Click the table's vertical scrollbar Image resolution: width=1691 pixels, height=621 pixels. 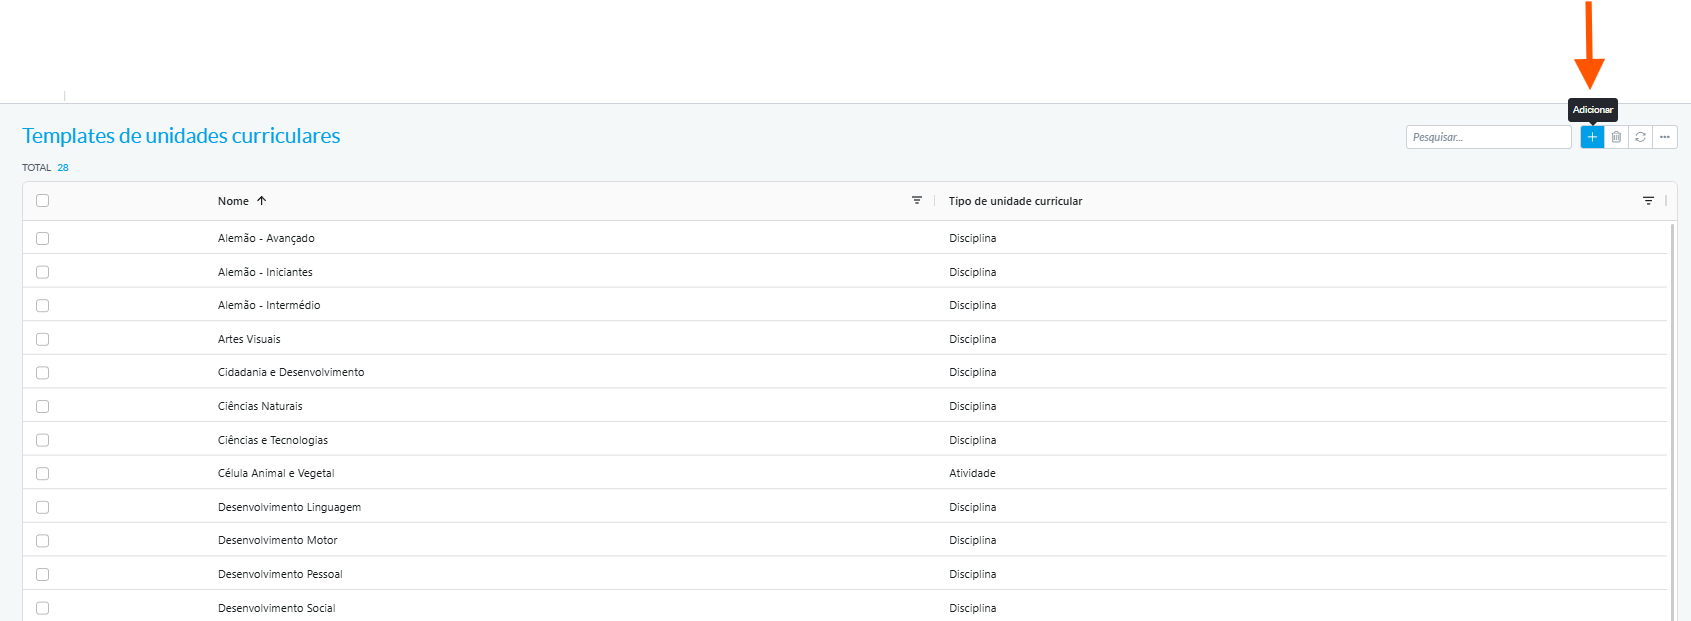pyautogui.click(x=1672, y=420)
